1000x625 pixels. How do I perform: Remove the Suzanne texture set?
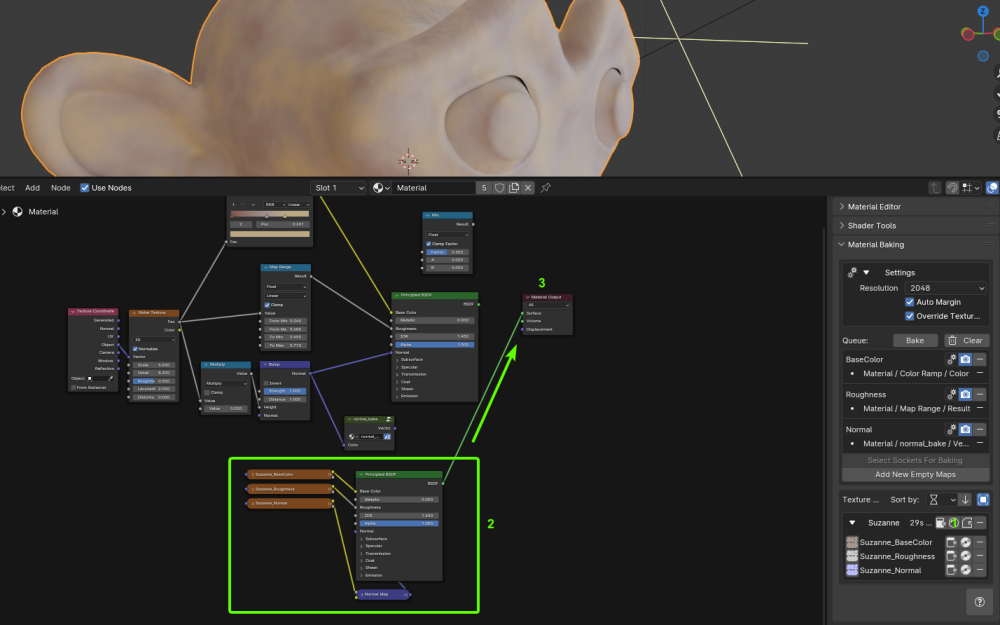980,523
